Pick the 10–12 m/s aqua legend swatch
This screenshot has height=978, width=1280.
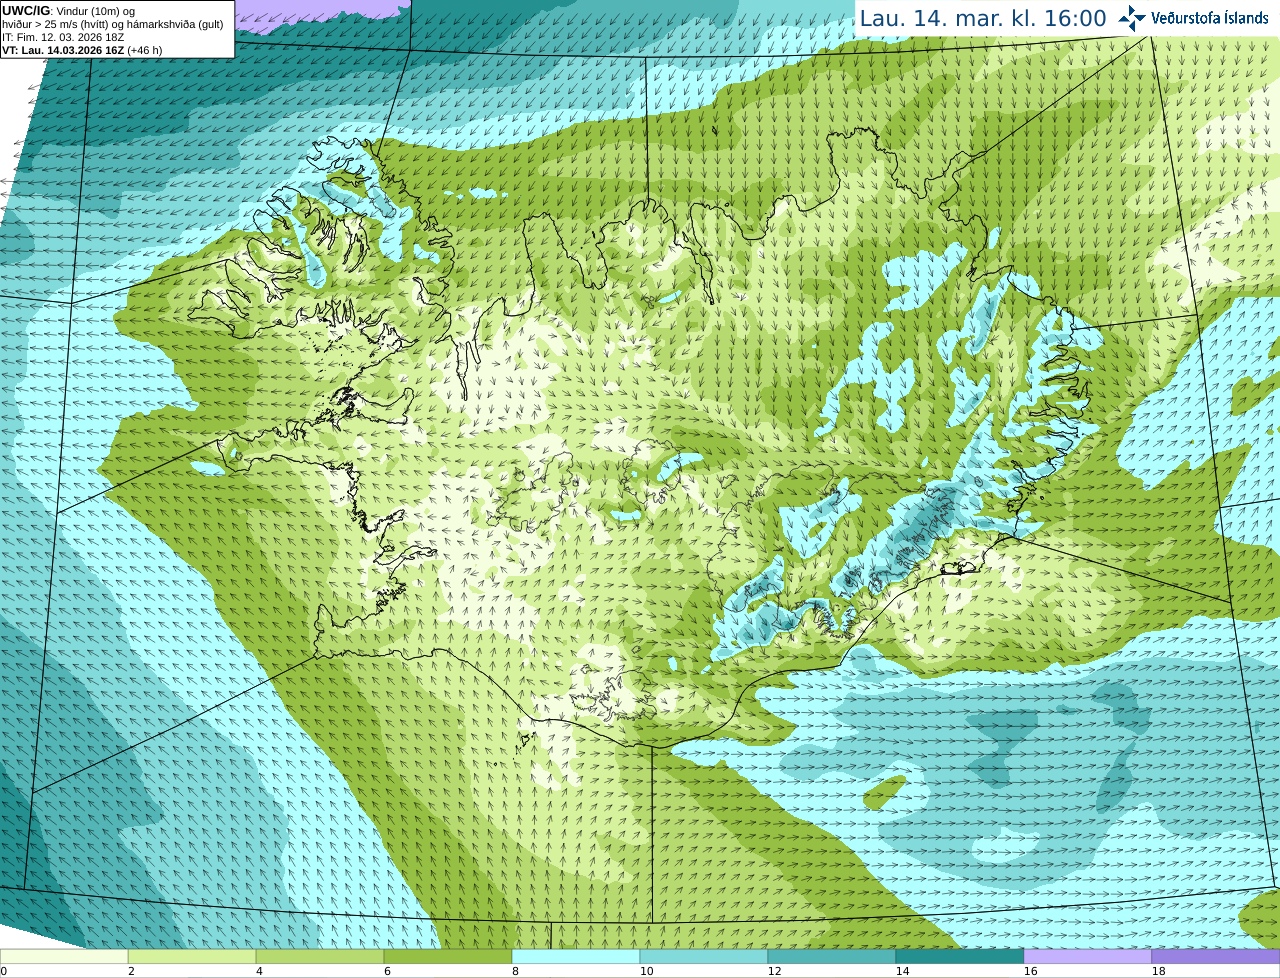click(704, 957)
